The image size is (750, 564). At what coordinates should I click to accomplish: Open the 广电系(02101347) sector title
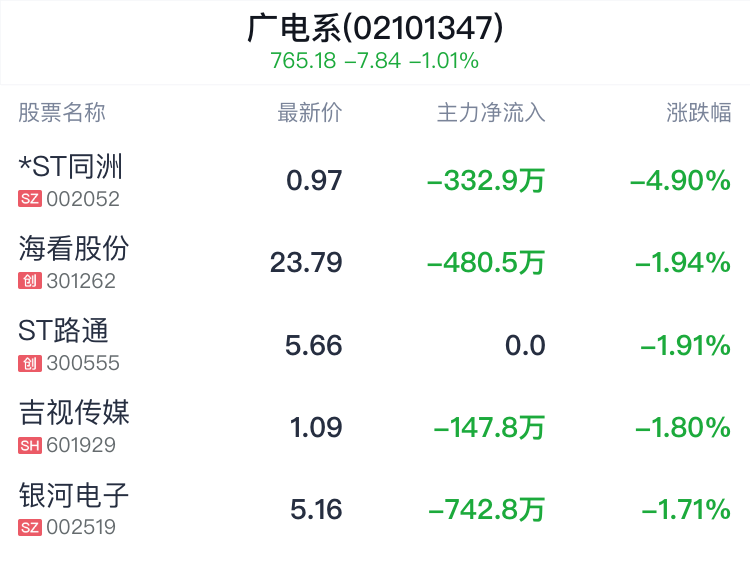[x=375, y=28]
